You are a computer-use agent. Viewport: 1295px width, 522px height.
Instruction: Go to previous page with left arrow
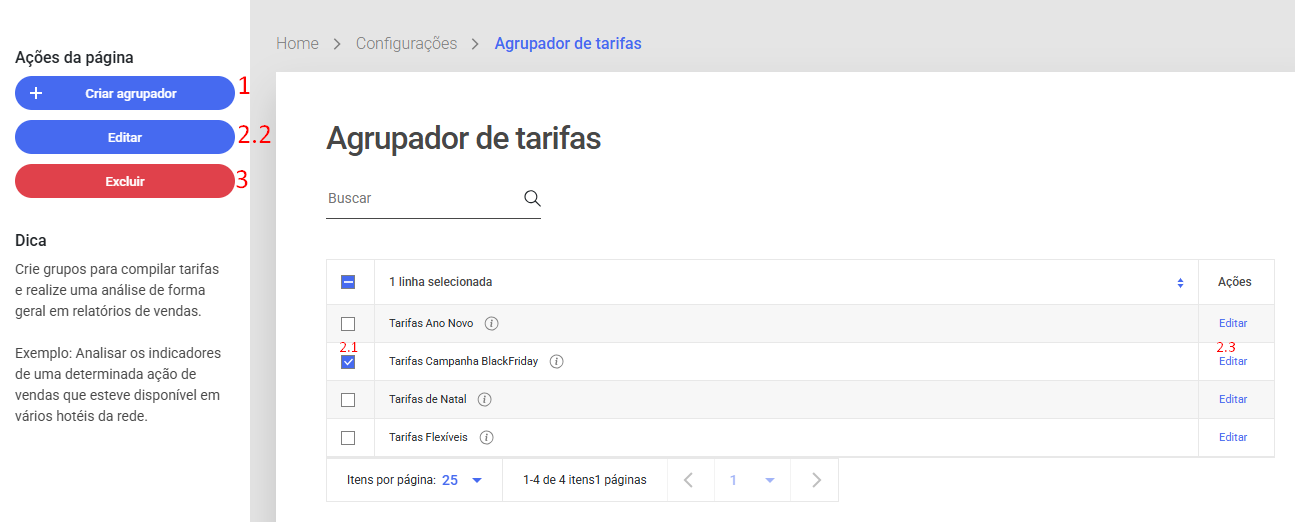click(688, 480)
